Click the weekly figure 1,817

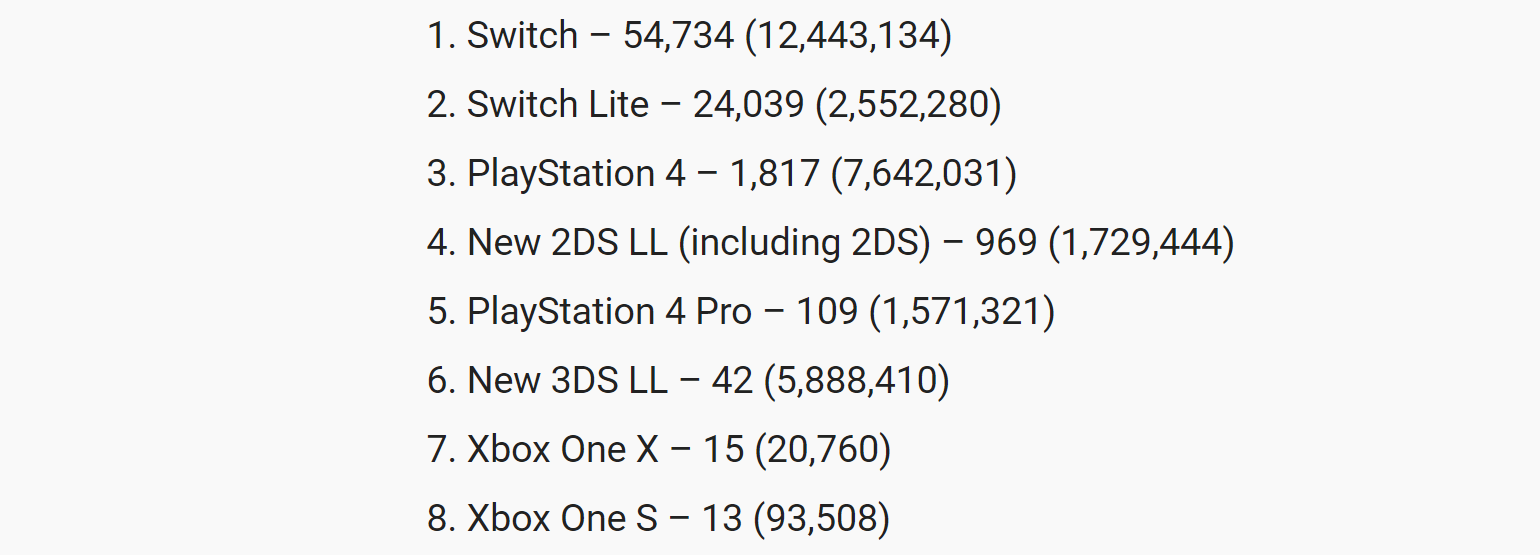coord(775,174)
